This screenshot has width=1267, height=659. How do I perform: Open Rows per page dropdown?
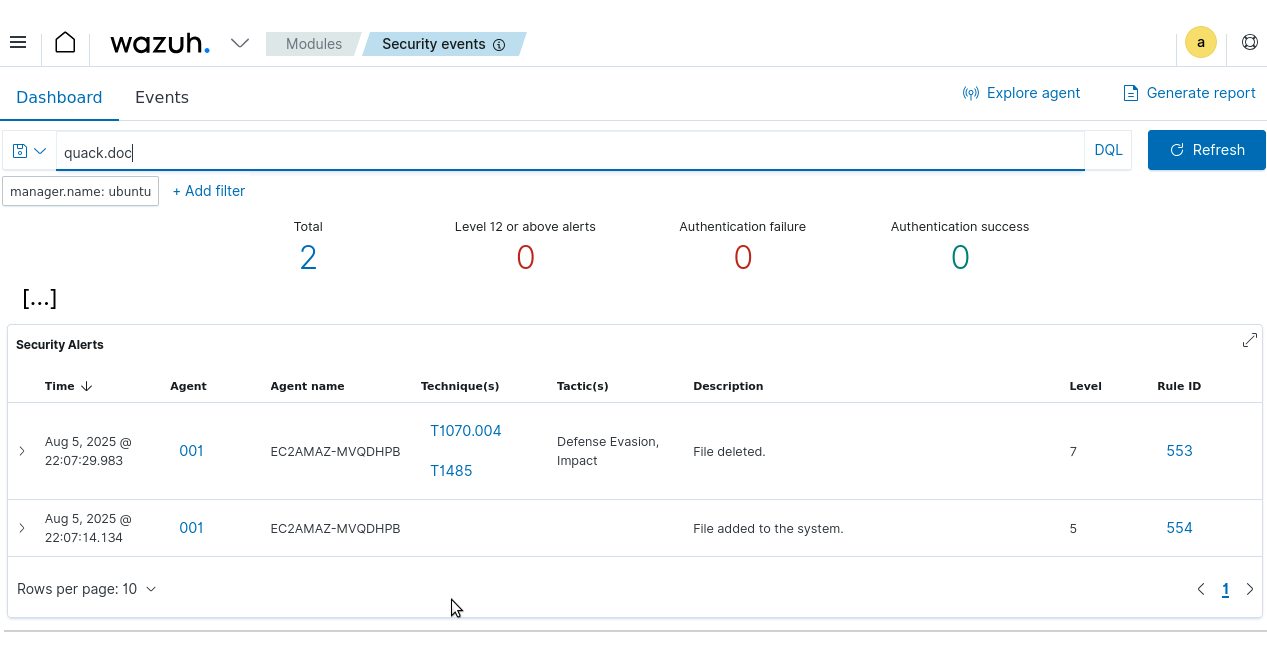(x=87, y=589)
